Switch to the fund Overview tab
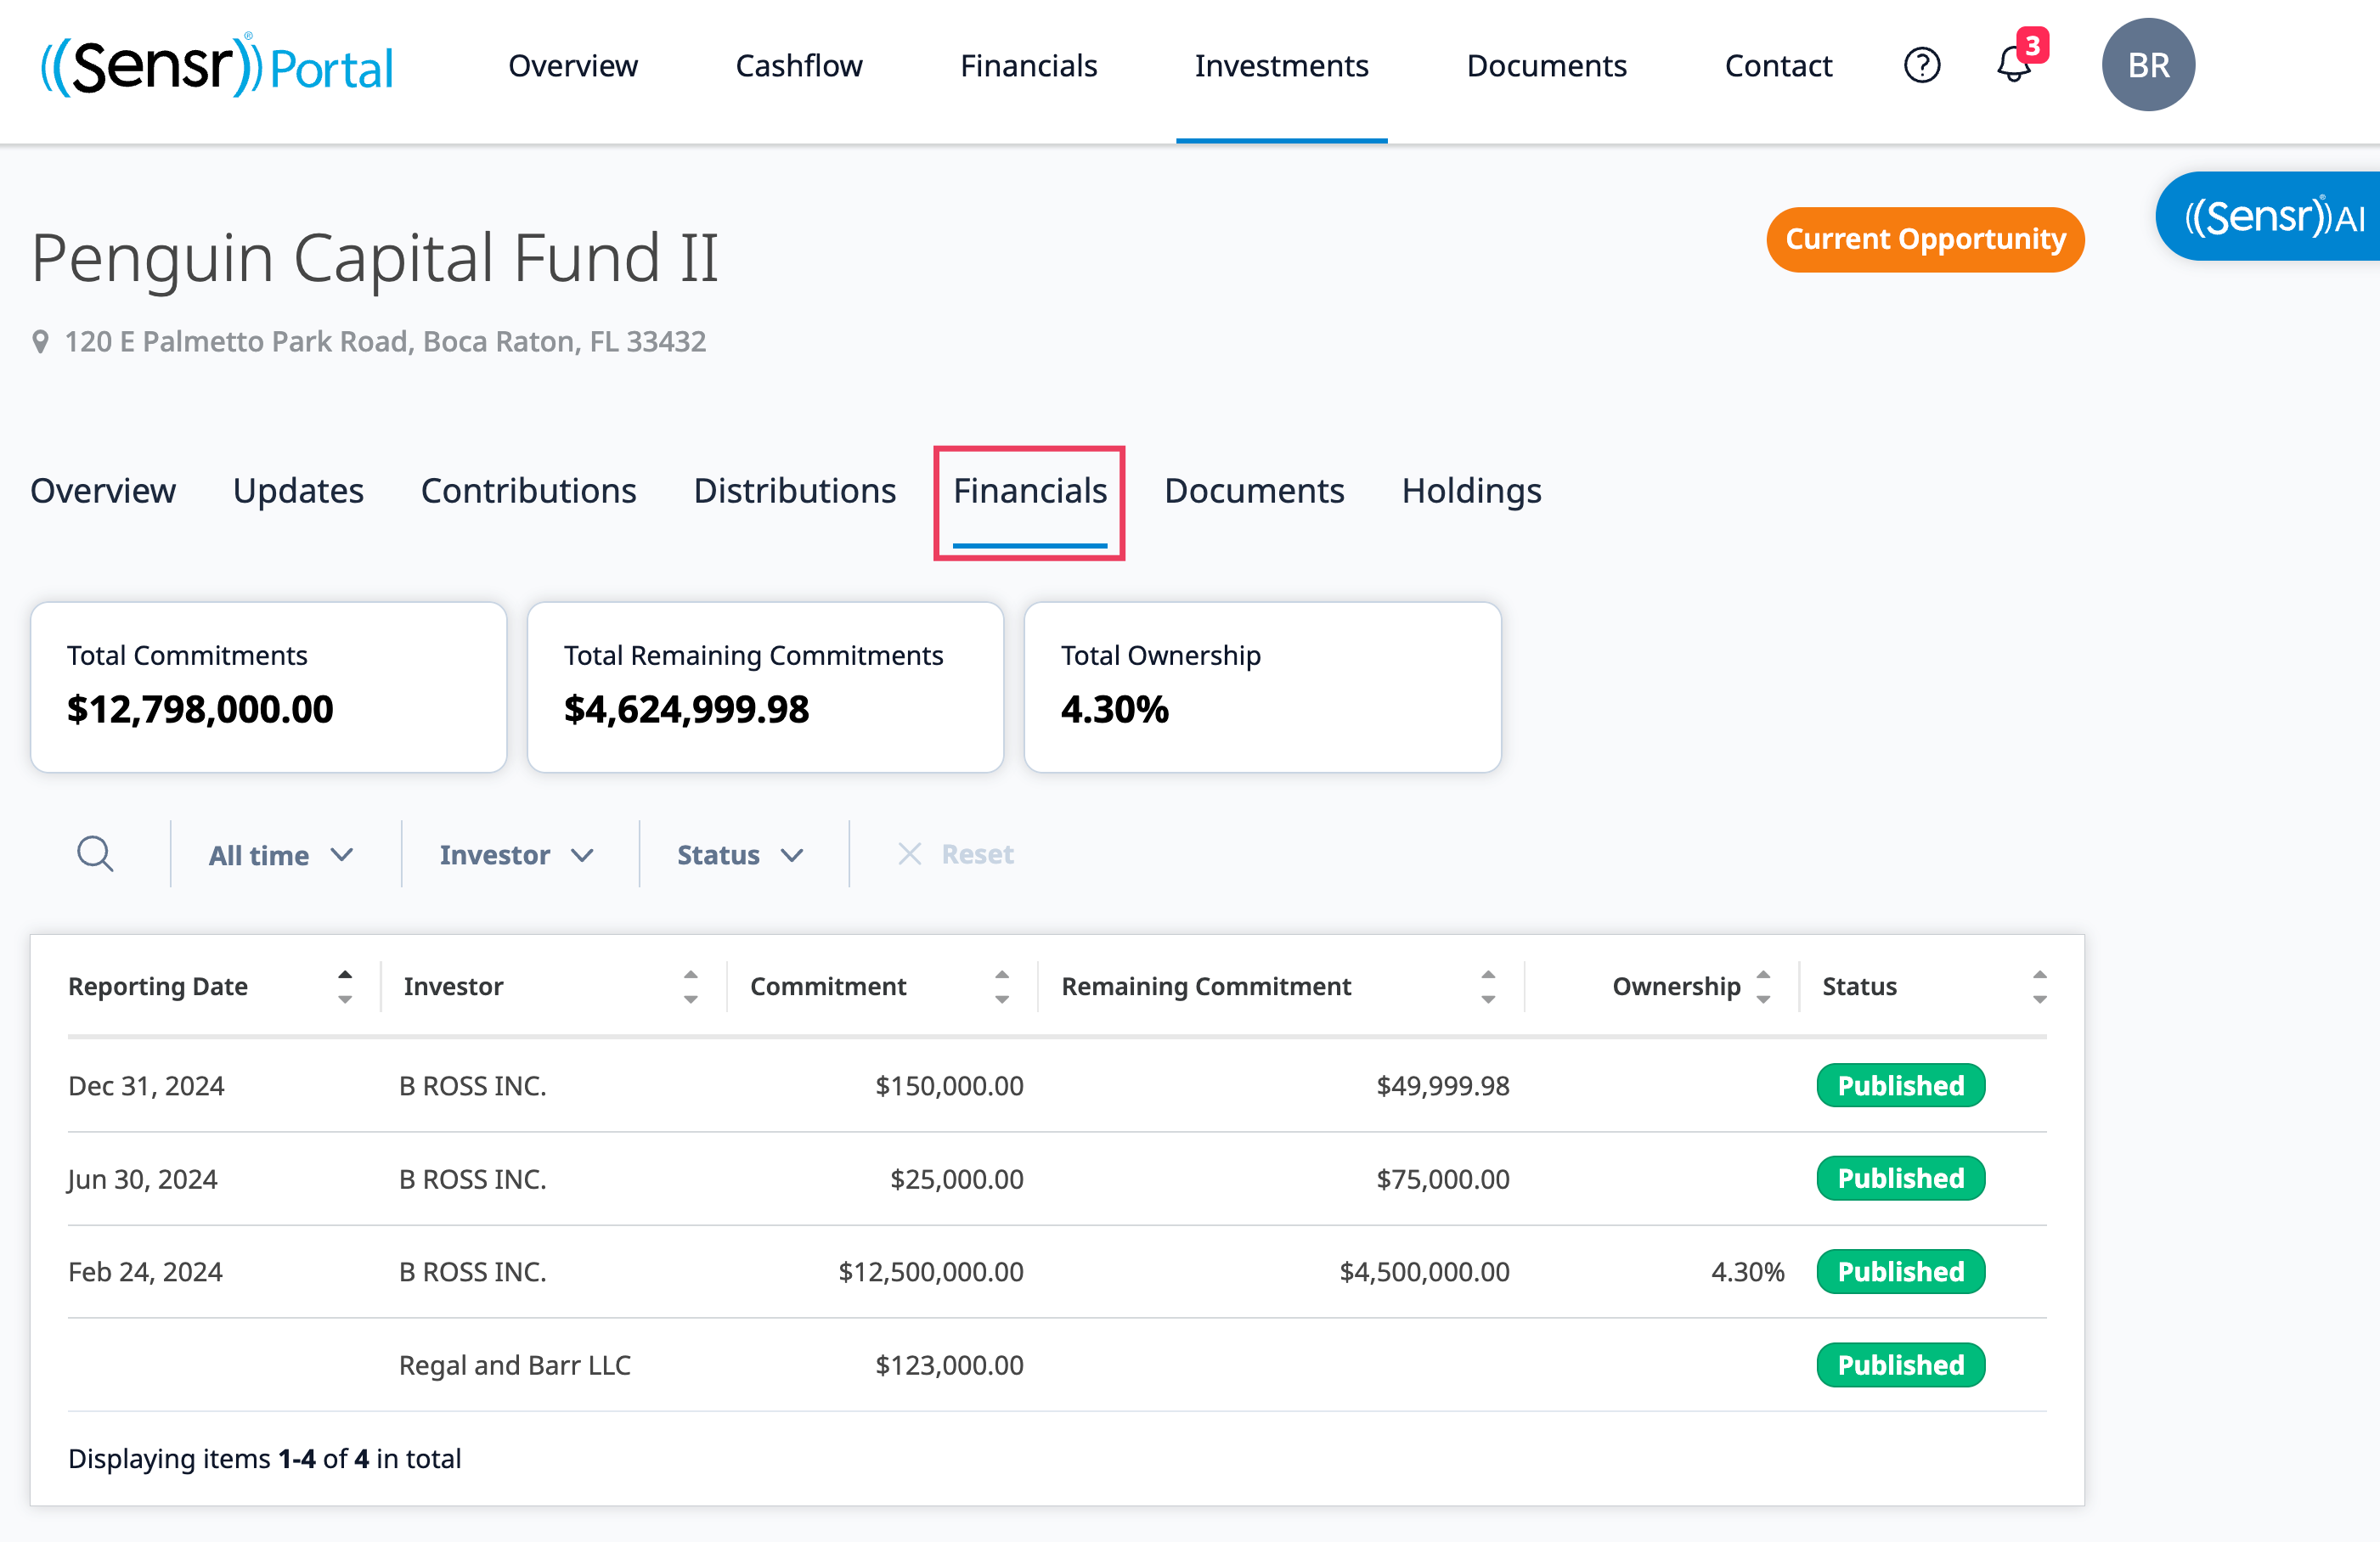This screenshot has height=1542, width=2380. click(103, 491)
